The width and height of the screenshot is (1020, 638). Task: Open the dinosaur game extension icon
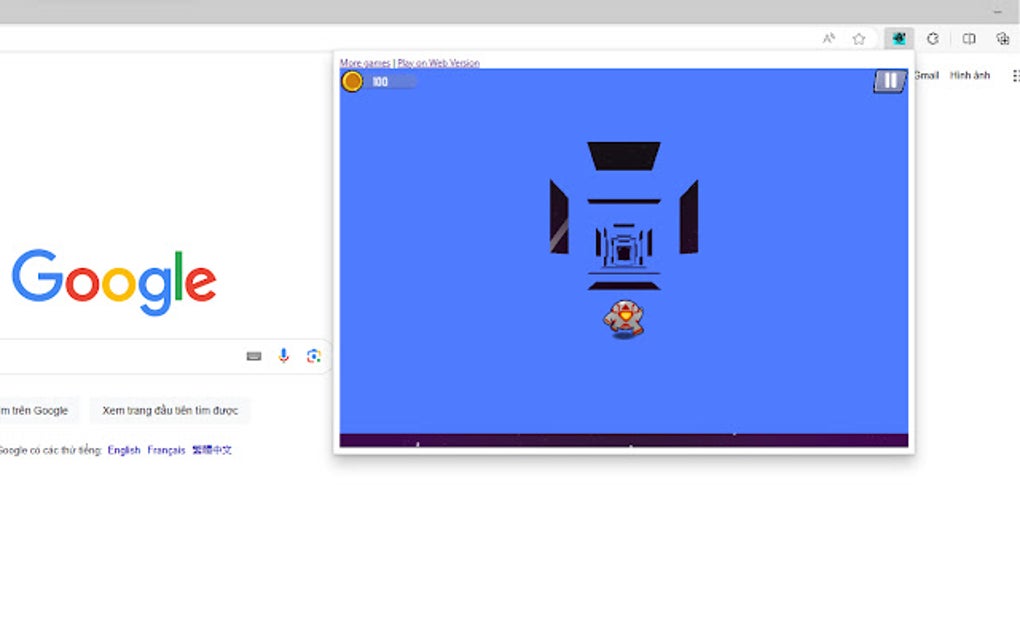click(x=897, y=38)
